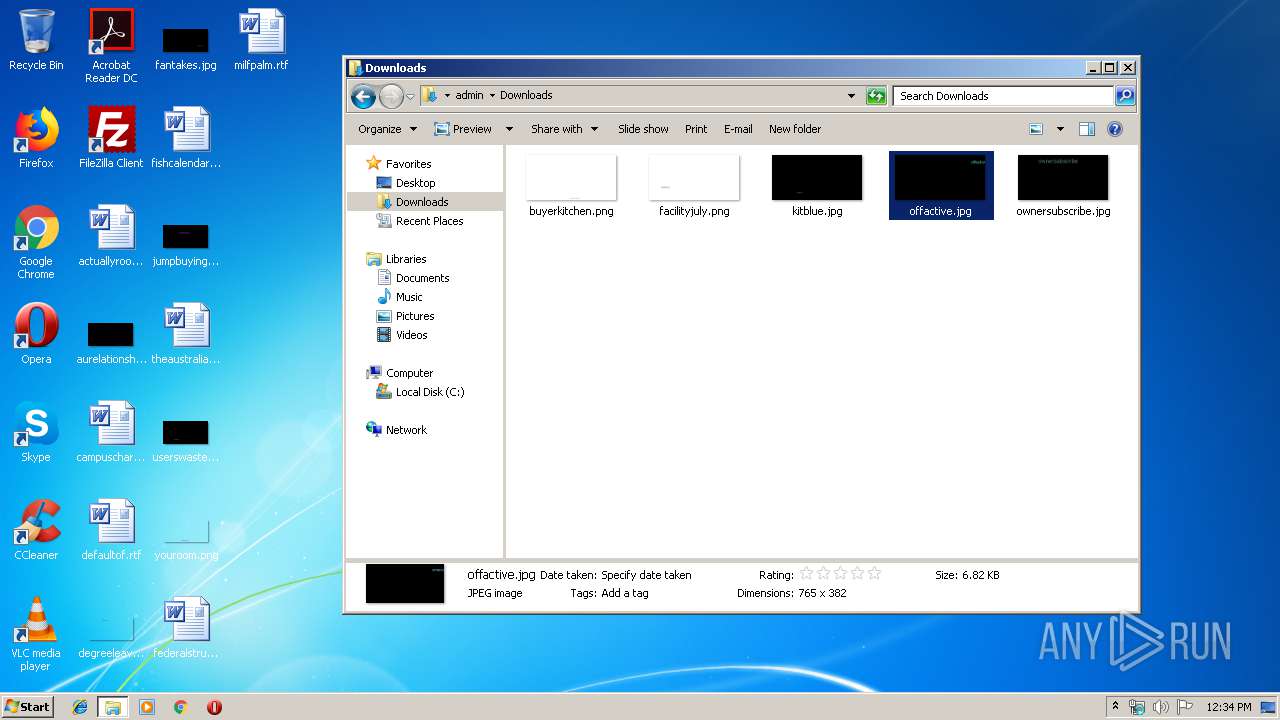
Task: Open recent pages dropdown near Forward
Action: pos(410,97)
